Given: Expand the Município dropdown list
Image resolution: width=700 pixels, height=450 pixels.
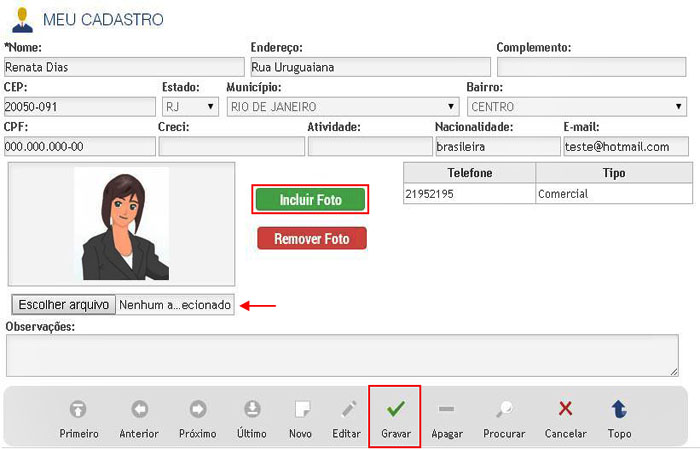Looking at the screenshot, I should pos(342,106).
